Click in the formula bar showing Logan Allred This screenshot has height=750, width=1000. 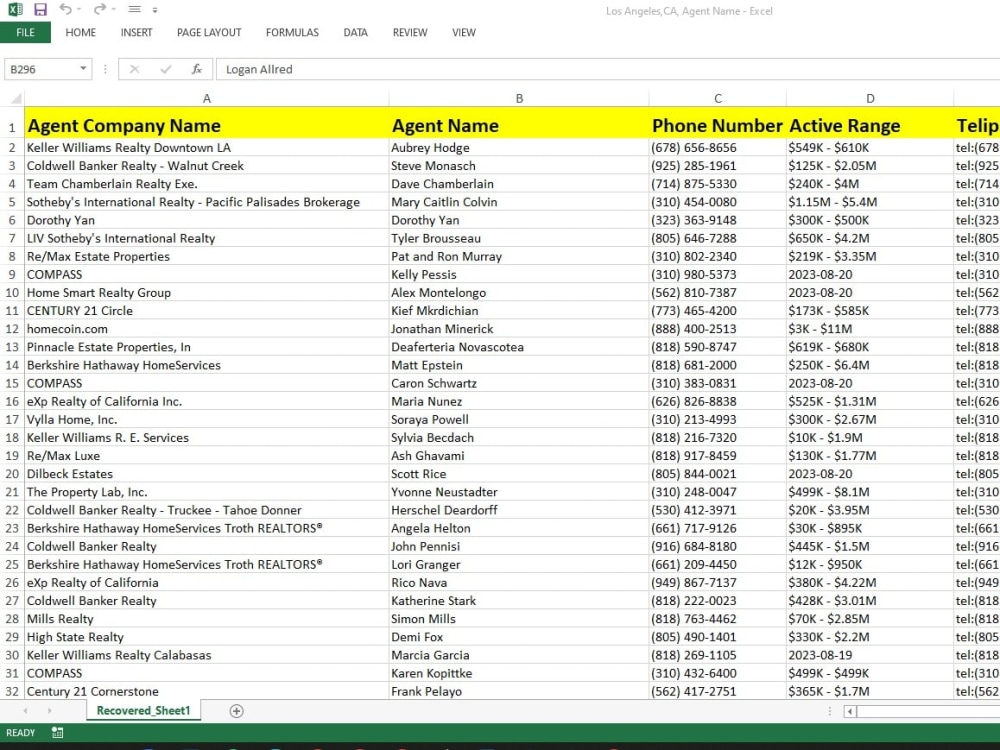[608, 69]
